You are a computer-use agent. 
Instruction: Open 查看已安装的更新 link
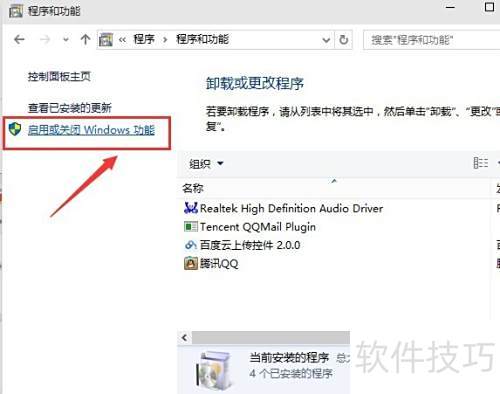pyautogui.click(x=70, y=108)
